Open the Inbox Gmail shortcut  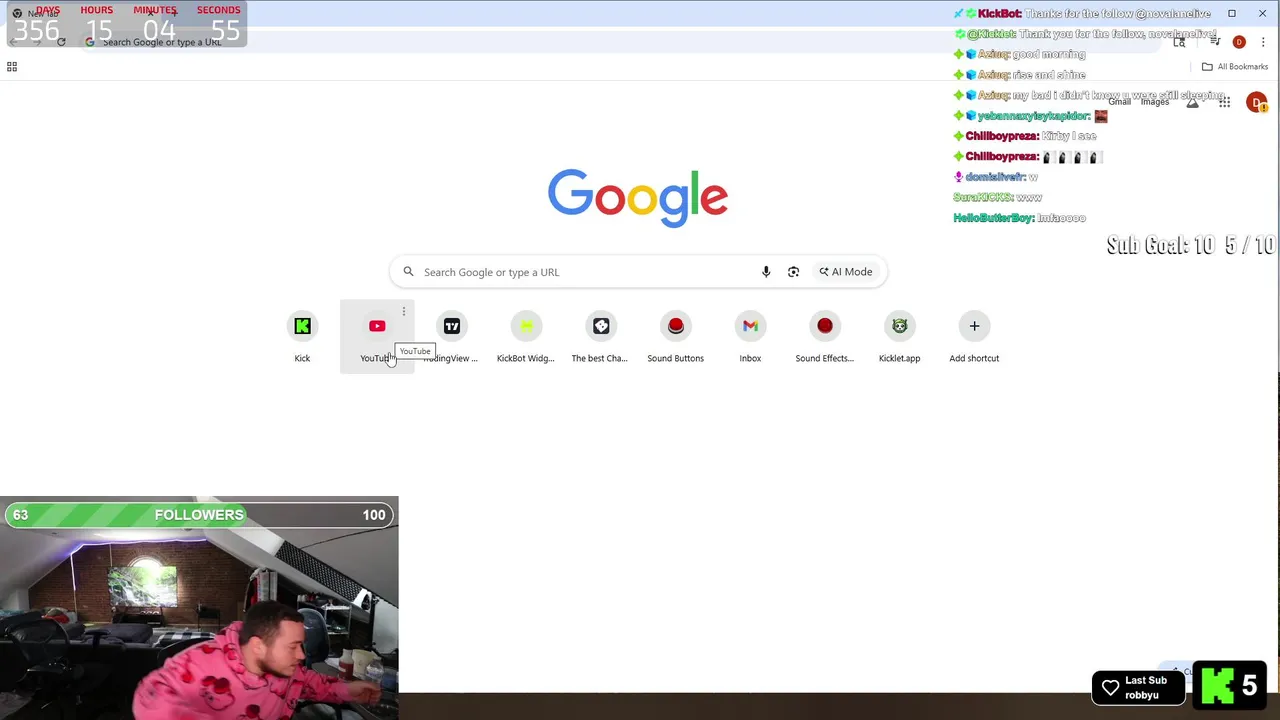pos(750,337)
